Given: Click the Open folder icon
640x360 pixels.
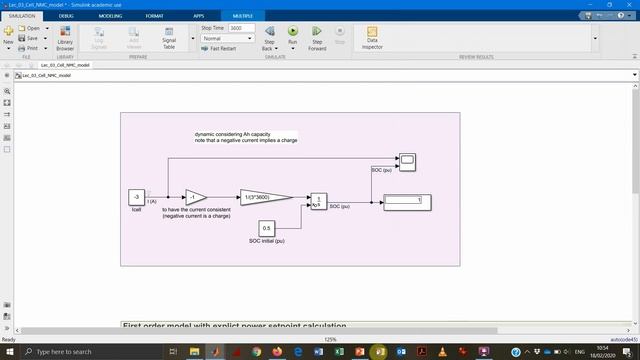Looking at the screenshot, I should pyautogui.click(x=22, y=28).
